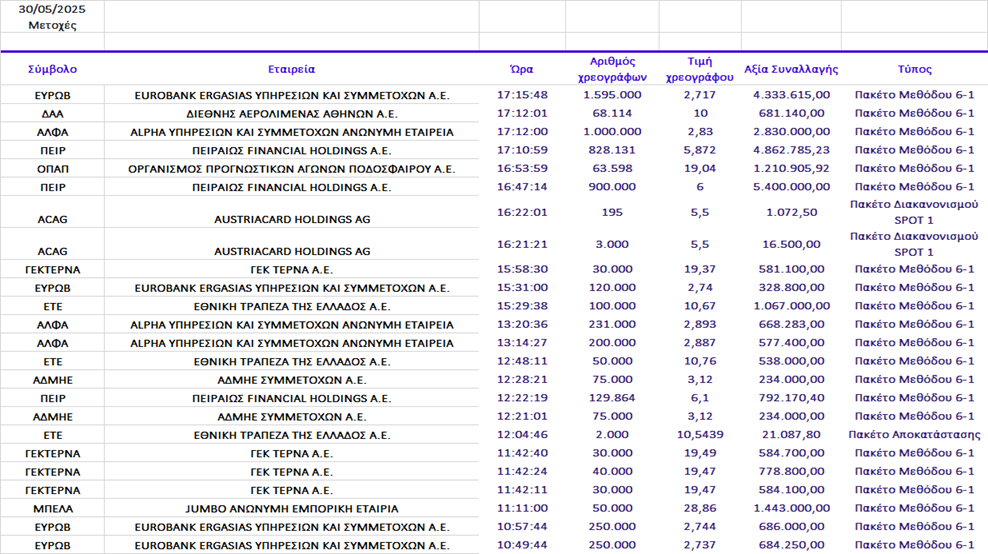Select the time cell 10:57:44

[522, 526]
